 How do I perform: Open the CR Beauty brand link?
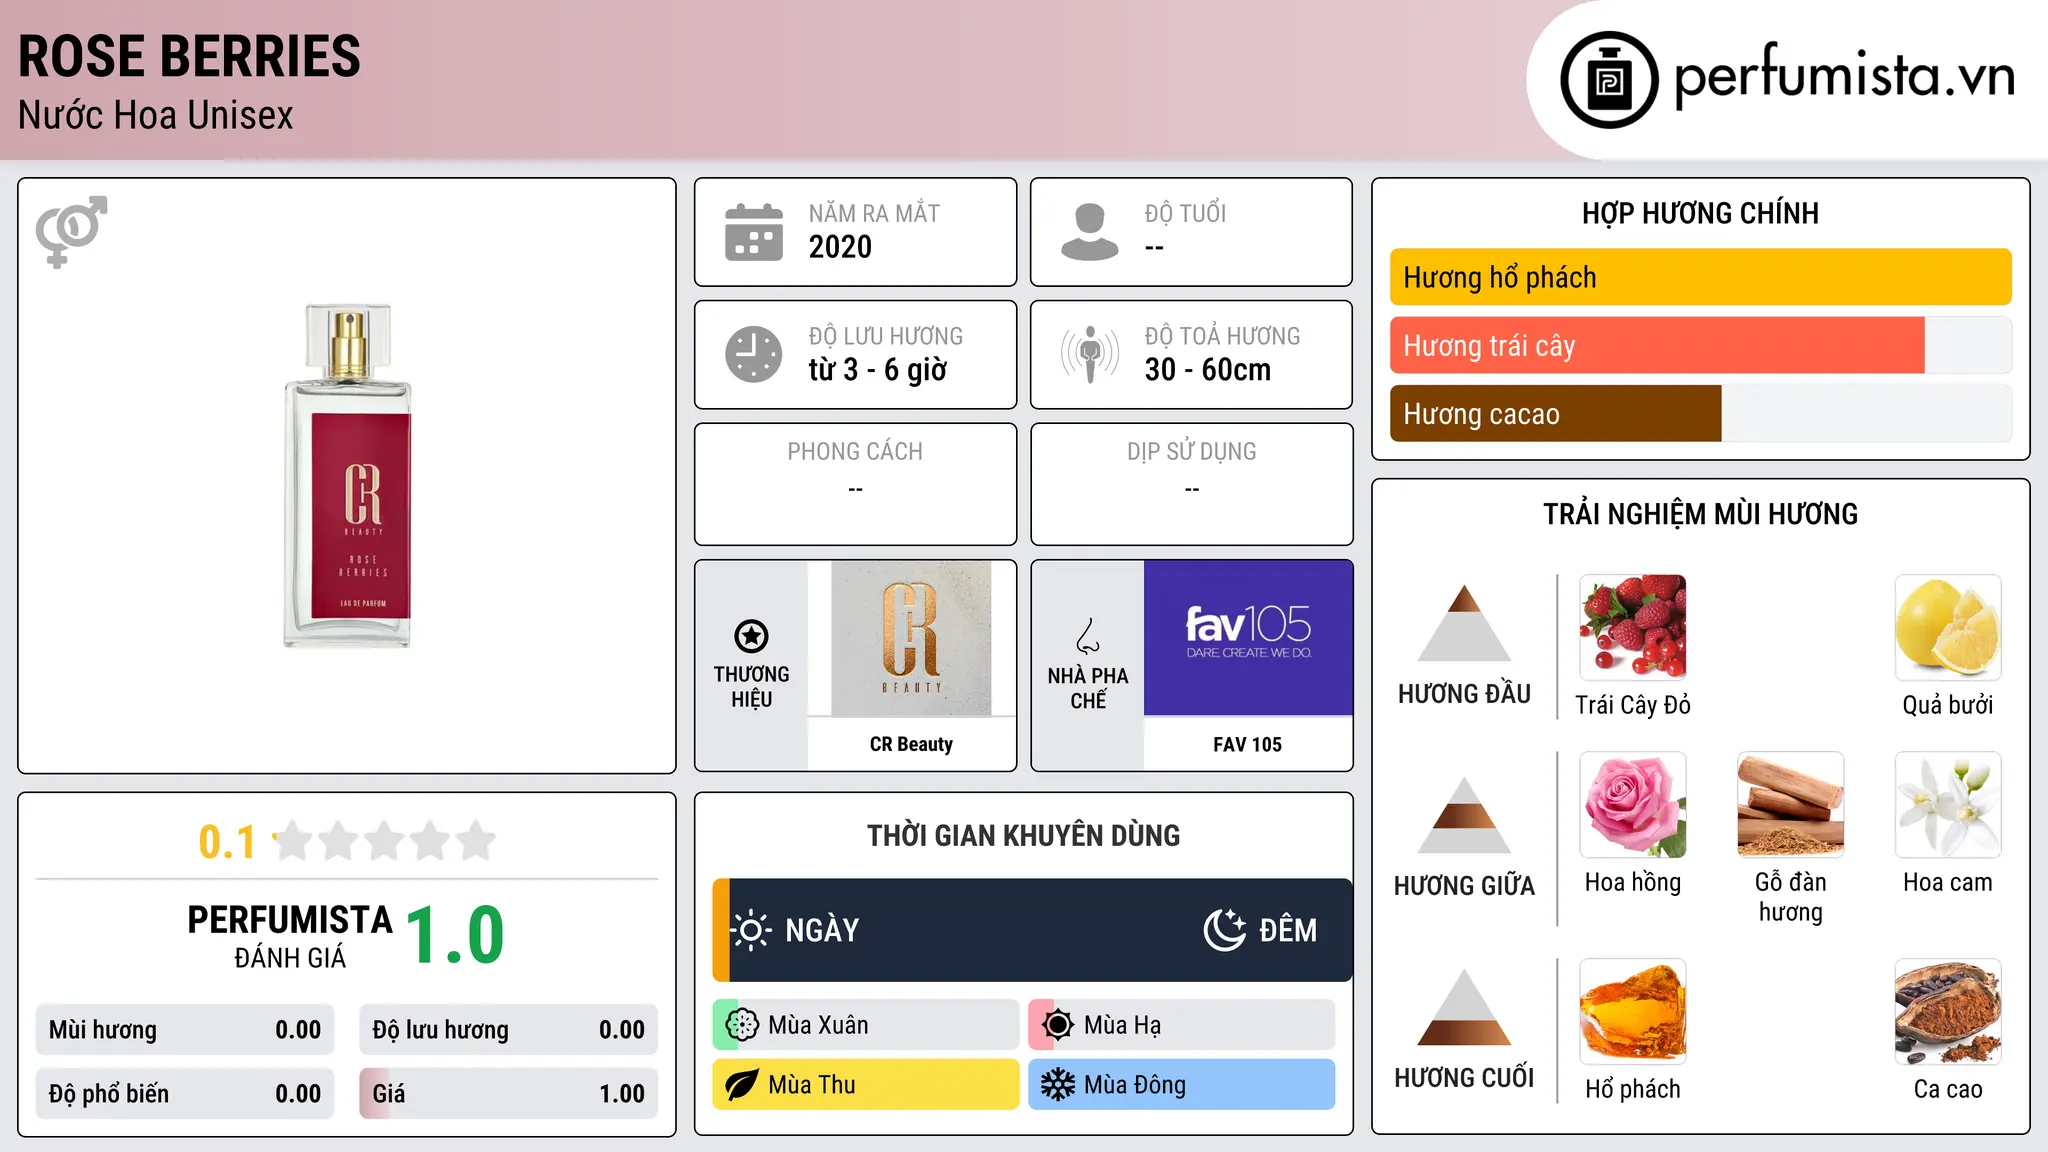(x=911, y=744)
